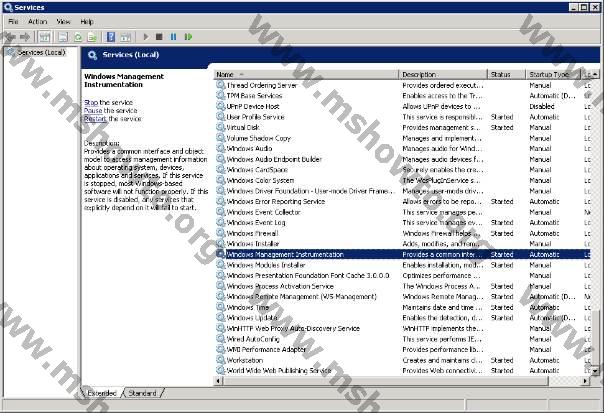Click the horizontal scrollbar left arrow

(x=218, y=381)
